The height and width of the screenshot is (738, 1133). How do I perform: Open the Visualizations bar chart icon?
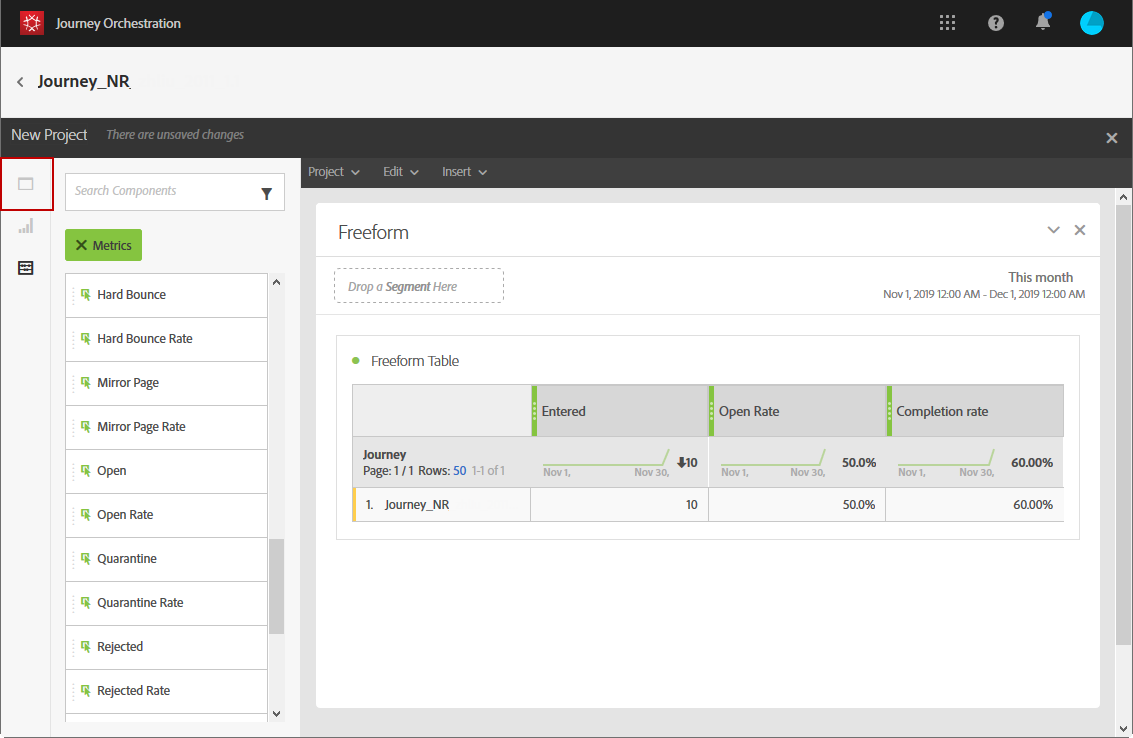[x=26, y=226]
